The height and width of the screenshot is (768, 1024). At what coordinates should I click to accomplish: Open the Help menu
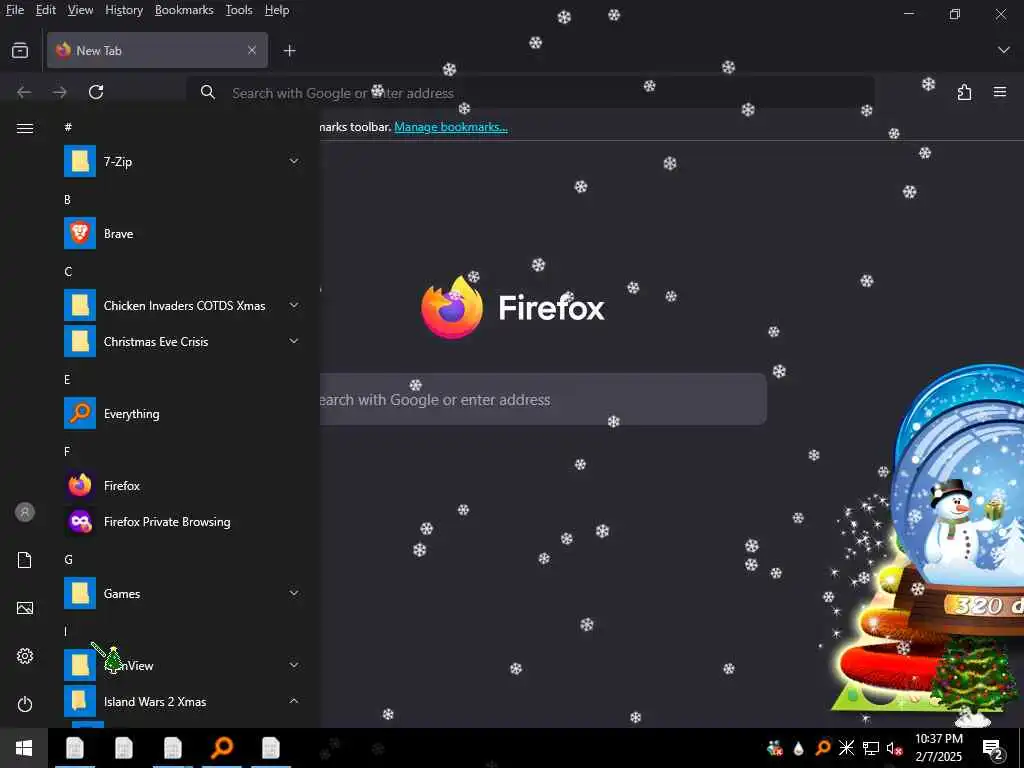pos(277,10)
